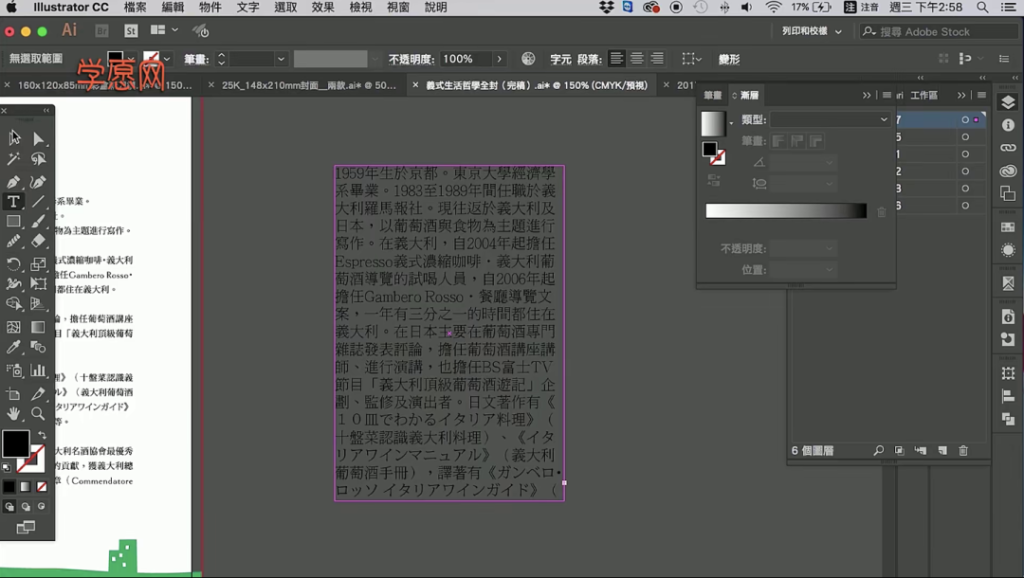This screenshot has width=1024, height=578.
Task: Toggle center paragraph alignment
Action: (636, 59)
